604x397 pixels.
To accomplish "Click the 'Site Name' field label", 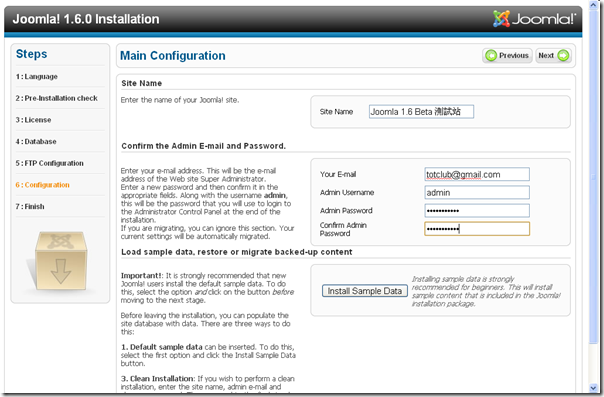I will click(x=336, y=112).
